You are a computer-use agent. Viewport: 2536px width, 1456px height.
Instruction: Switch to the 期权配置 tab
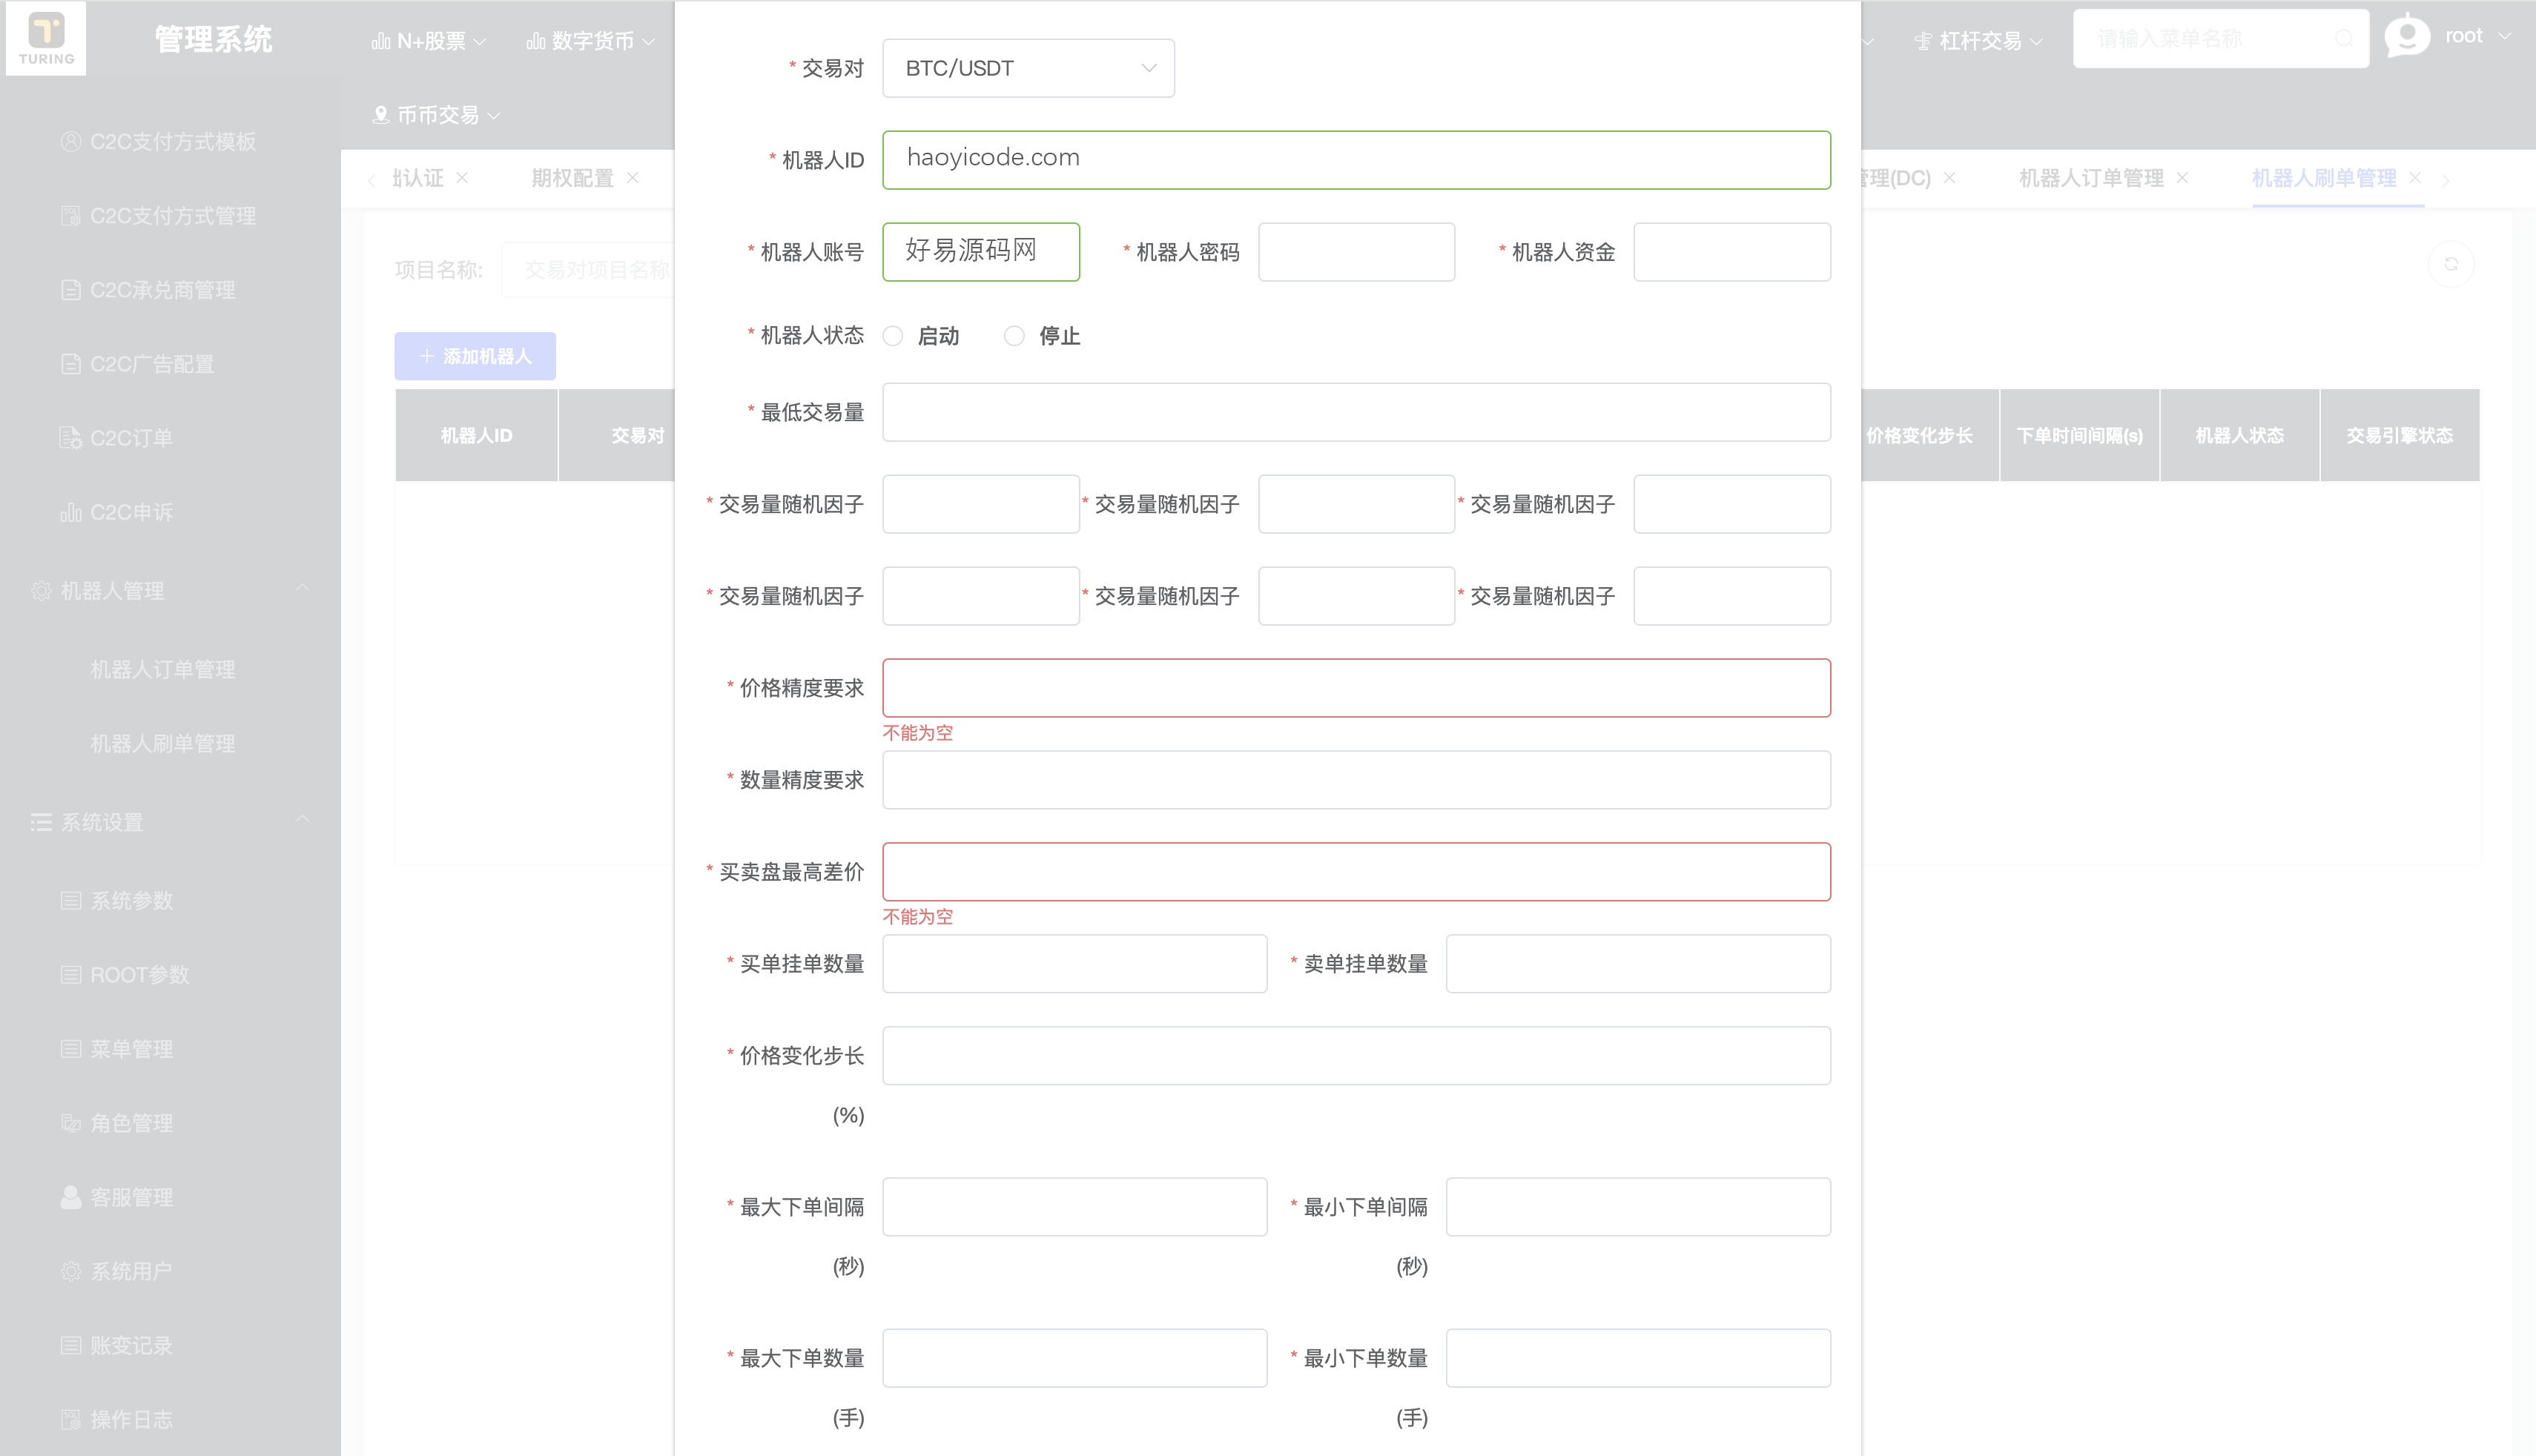(x=570, y=179)
